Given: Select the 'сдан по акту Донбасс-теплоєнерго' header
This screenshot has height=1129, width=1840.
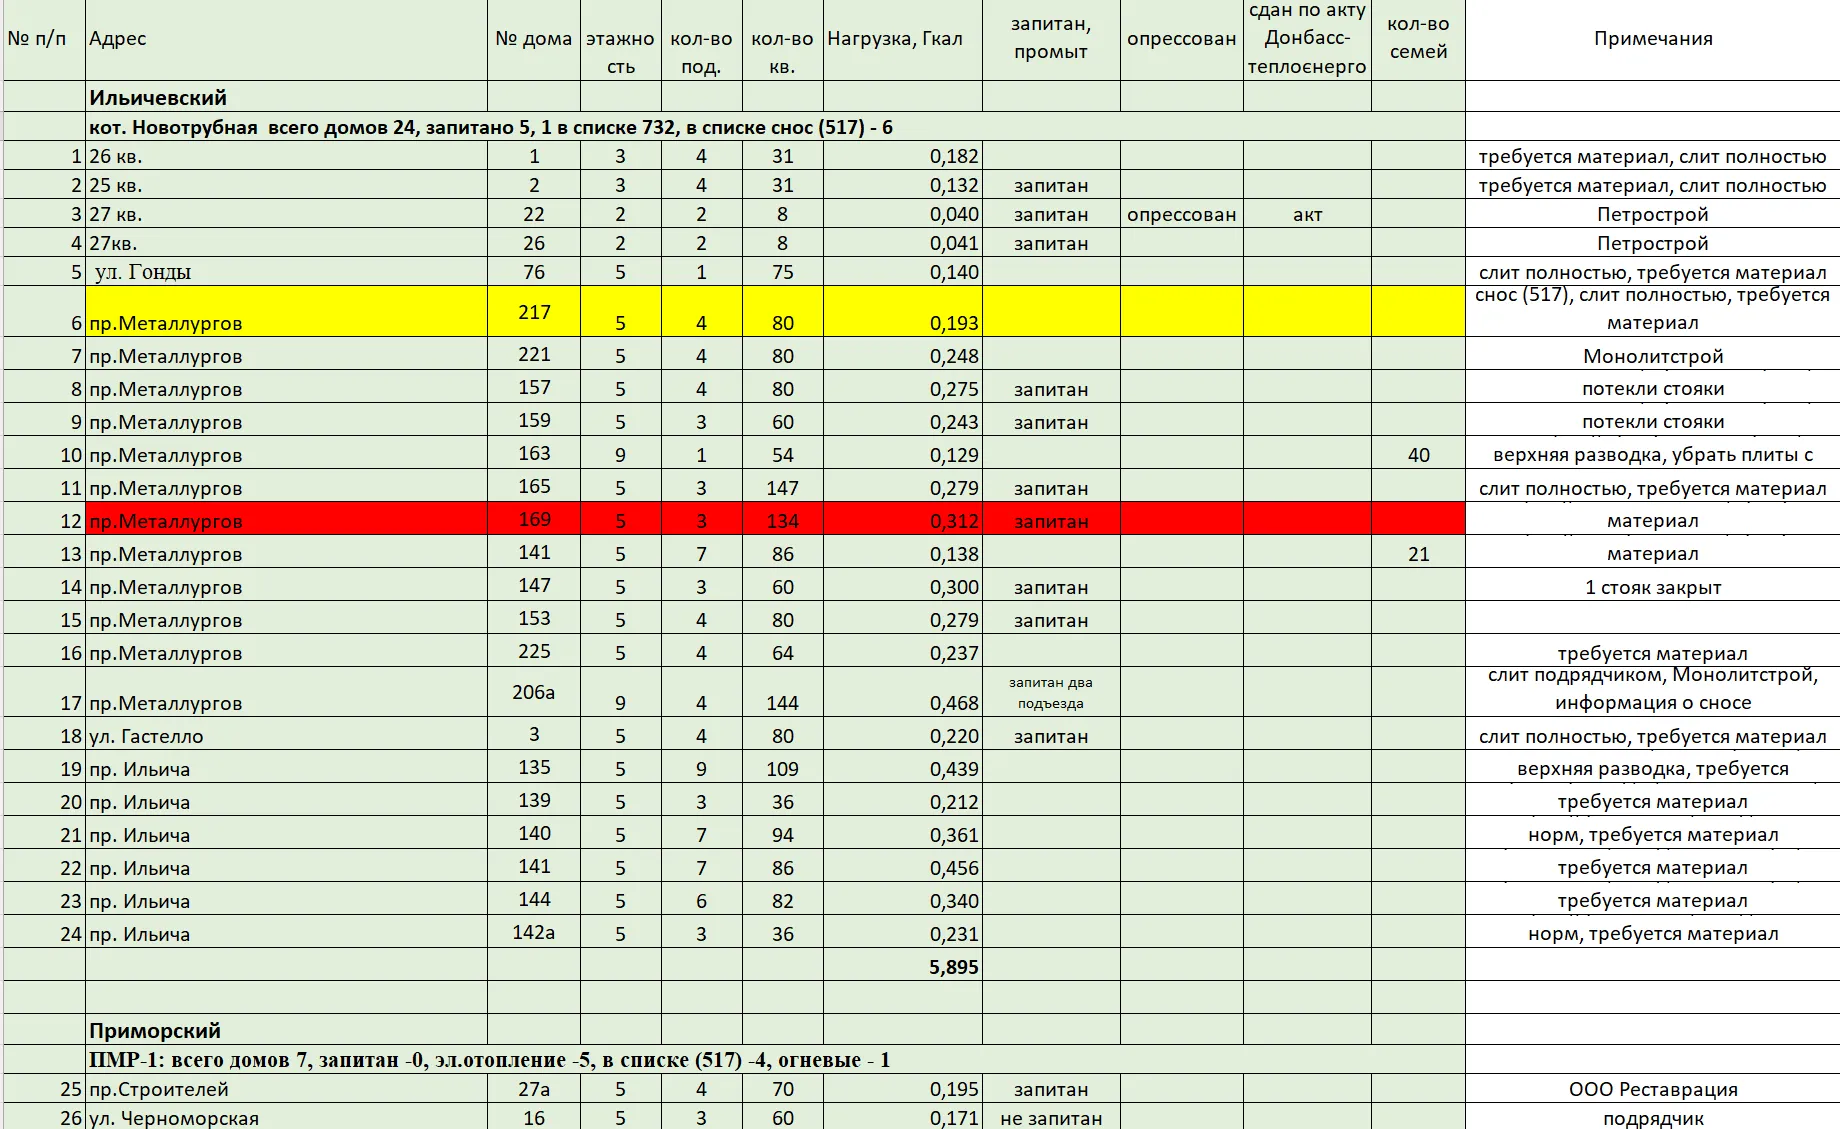Looking at the screenshot, I should [1307, 39].
